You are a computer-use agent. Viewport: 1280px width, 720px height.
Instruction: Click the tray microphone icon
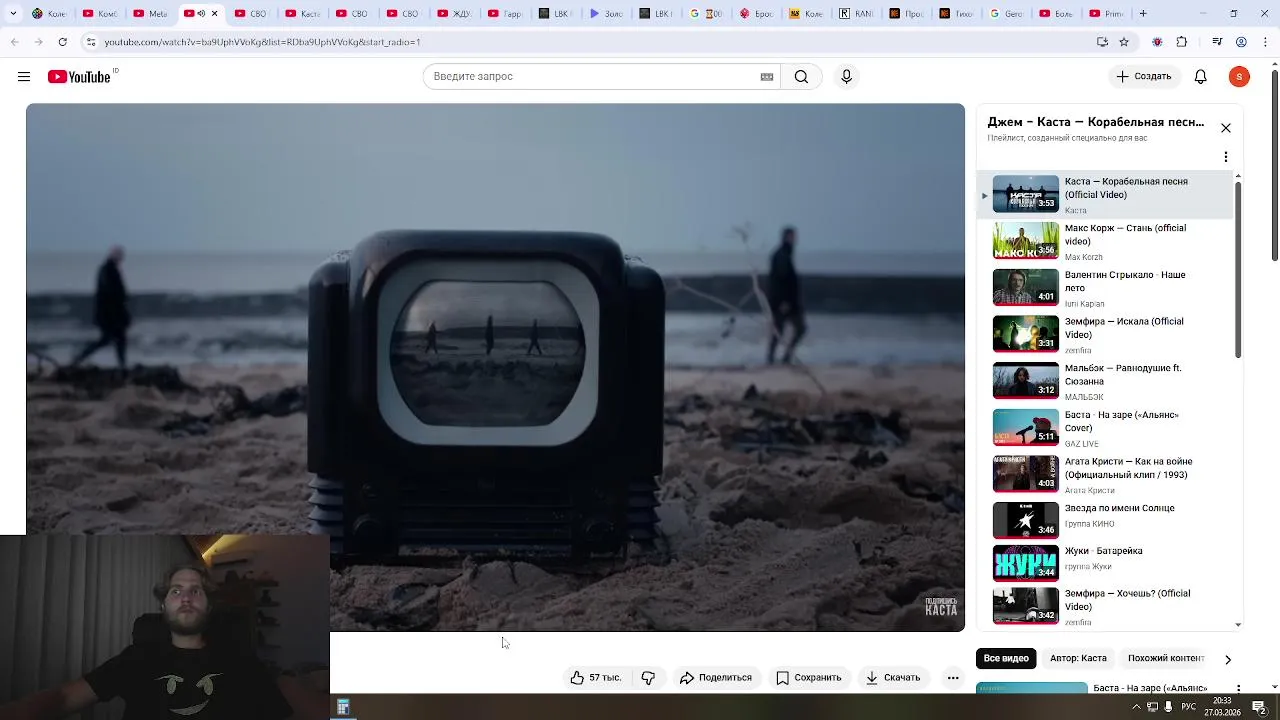1168,707
